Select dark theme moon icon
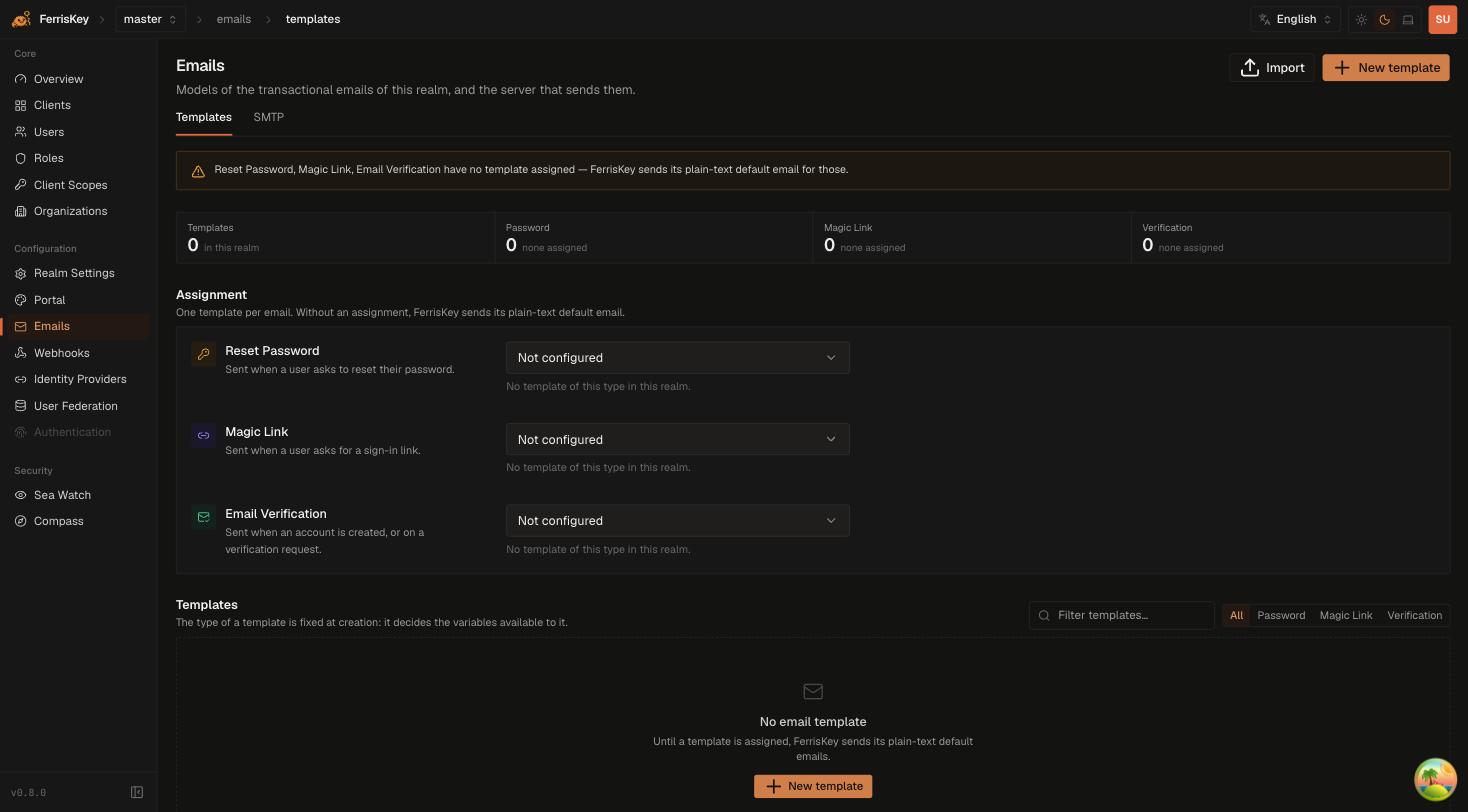Image resolution: width=1468 pixels, height=812 pixels. (1384, 19)
